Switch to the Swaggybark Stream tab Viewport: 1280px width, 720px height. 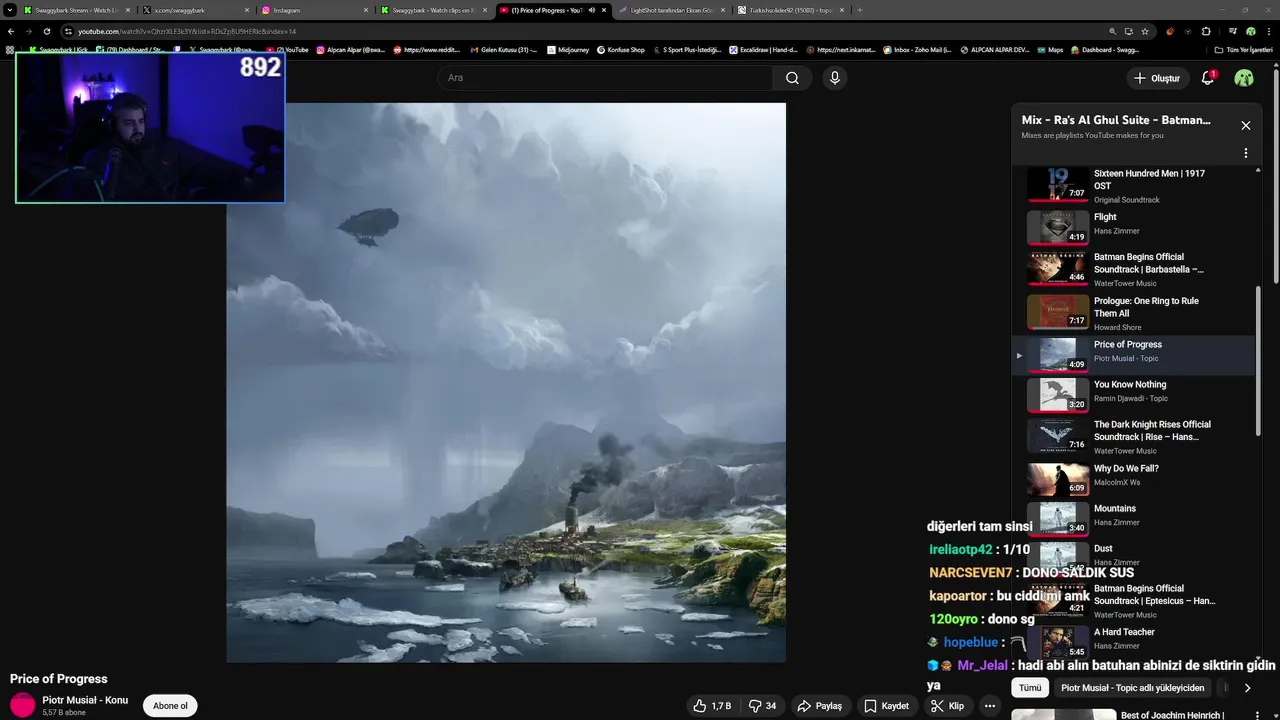point(76,10)
